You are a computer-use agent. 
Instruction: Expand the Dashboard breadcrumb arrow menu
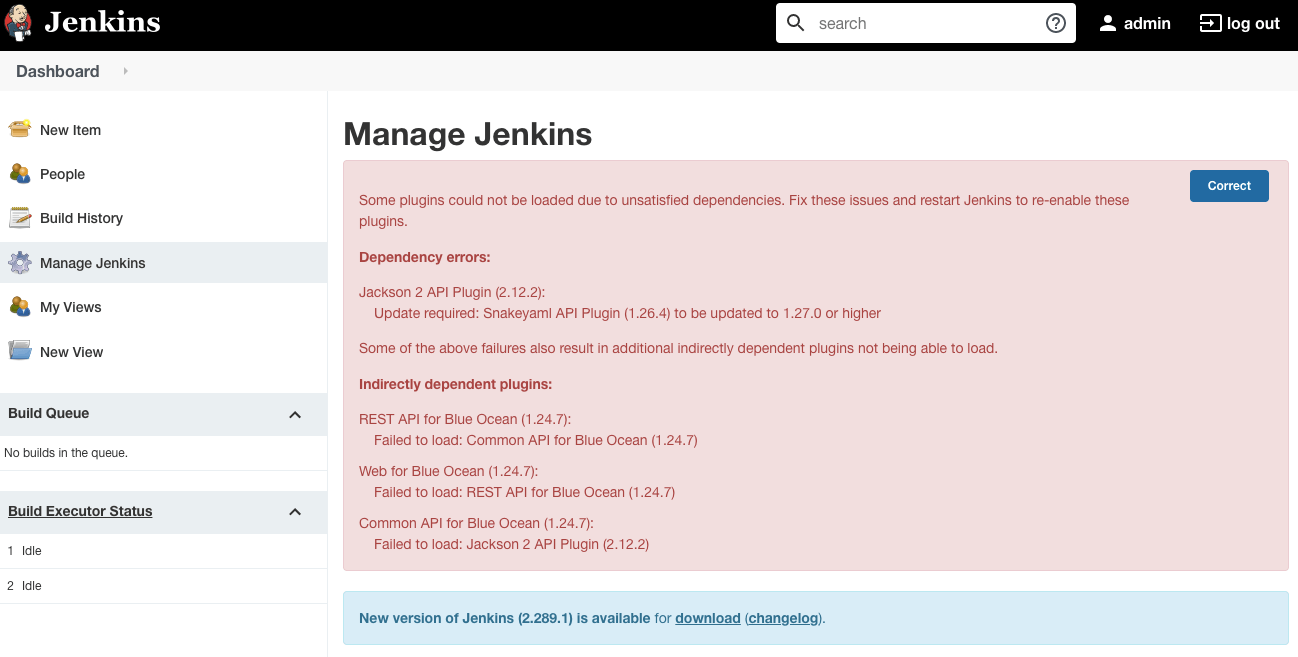(125, 71)
